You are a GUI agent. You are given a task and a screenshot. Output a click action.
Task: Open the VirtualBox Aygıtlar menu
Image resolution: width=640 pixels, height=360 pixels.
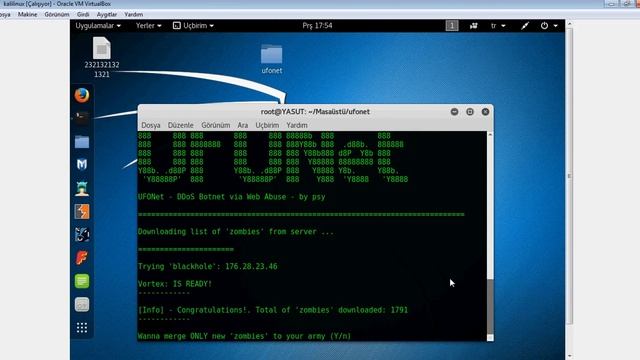point(107,14)
